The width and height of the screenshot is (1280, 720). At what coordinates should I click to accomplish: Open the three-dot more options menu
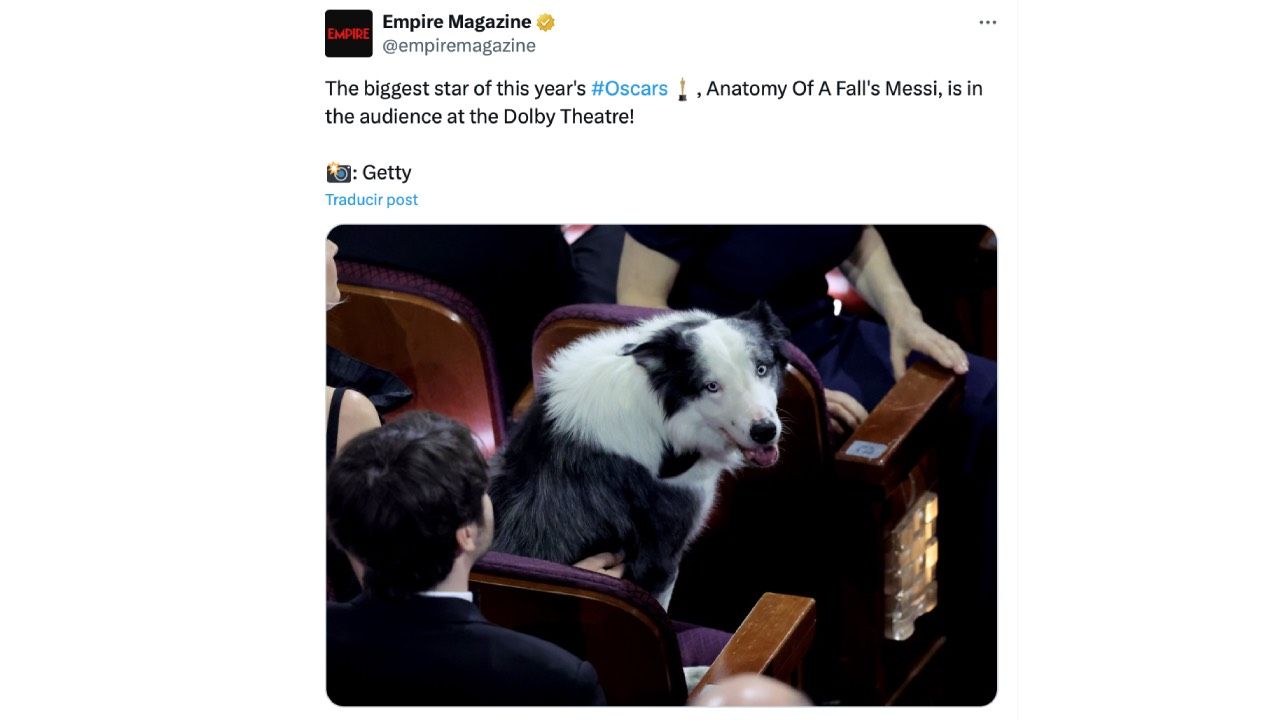pyautogui.click(x=988, y=22)
